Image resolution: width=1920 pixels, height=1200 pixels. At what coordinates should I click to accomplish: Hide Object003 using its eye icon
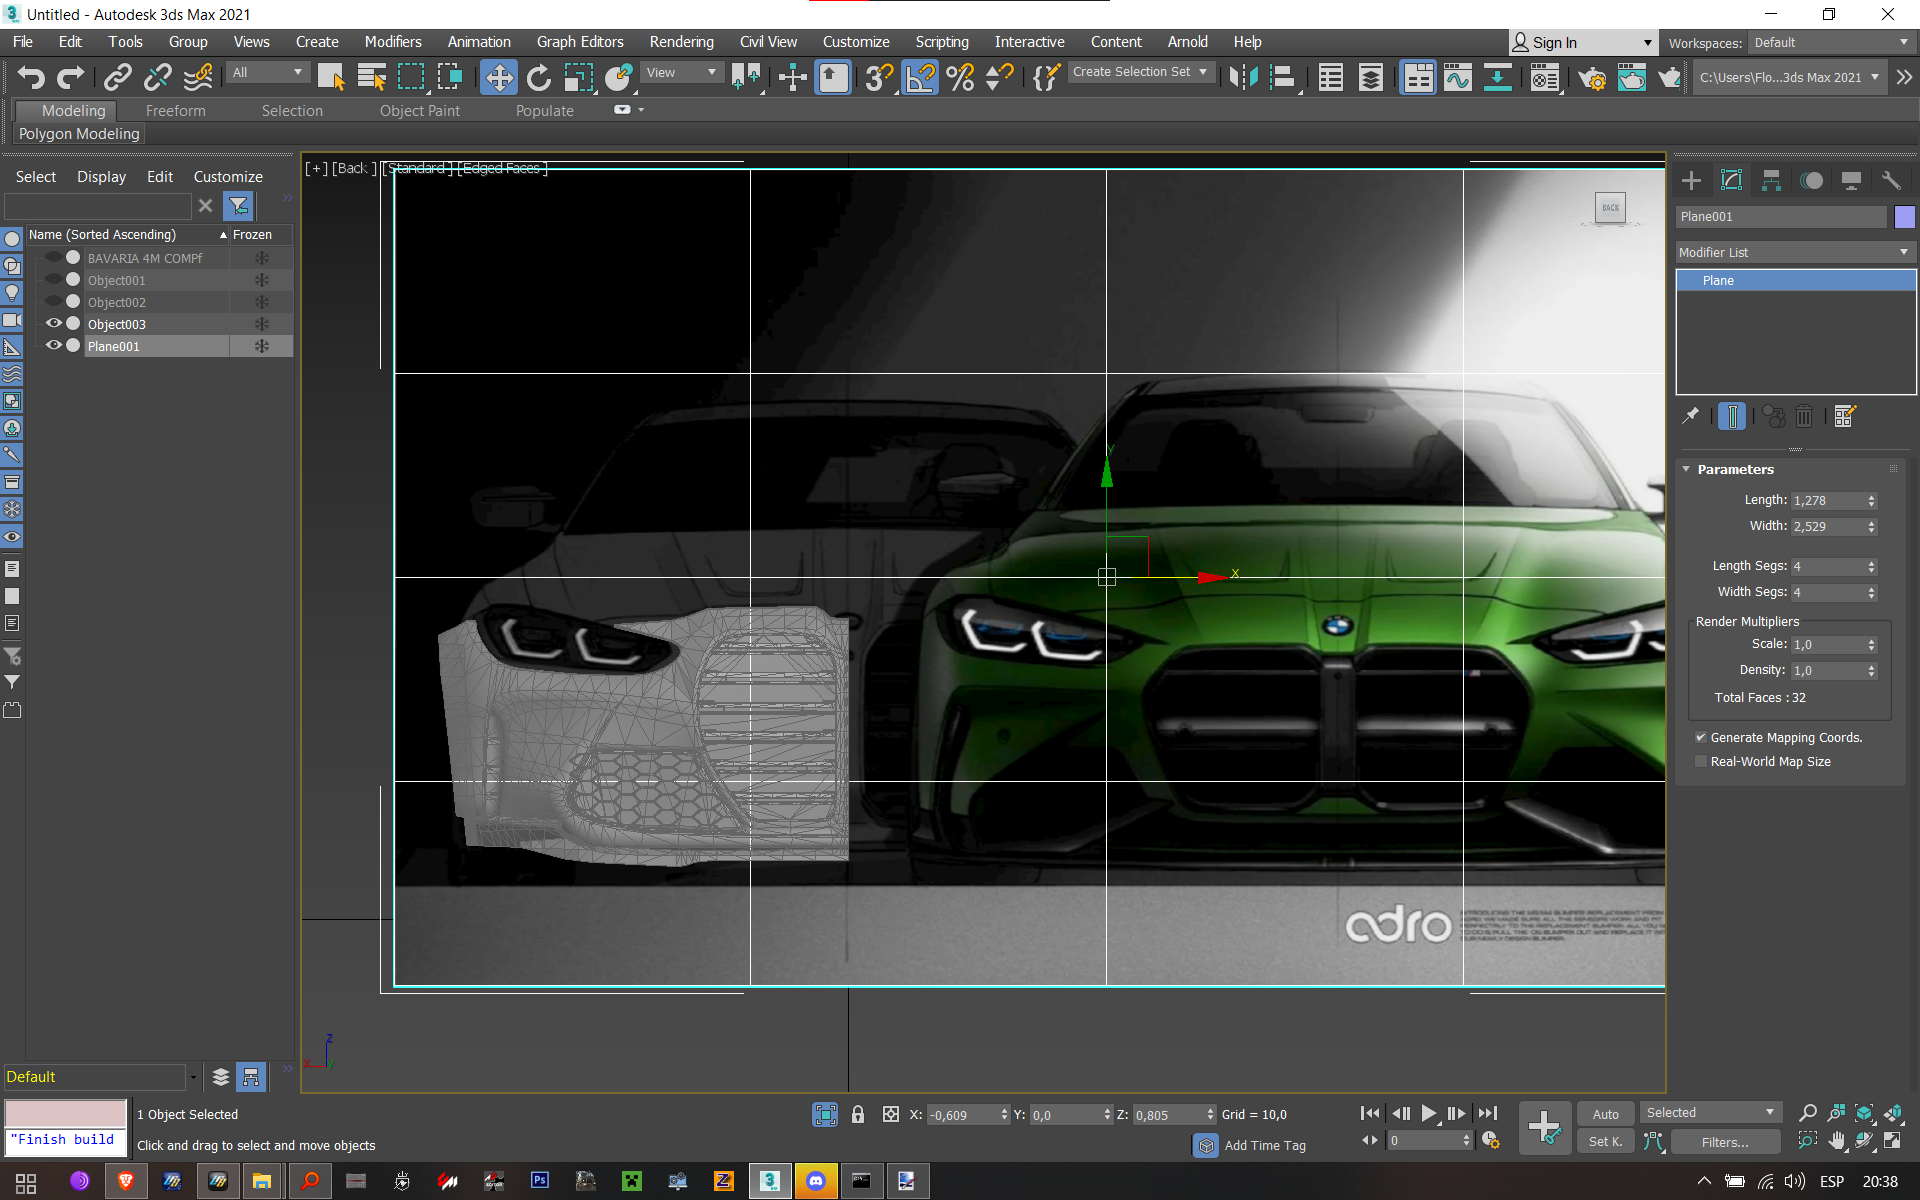pos(54,323)
